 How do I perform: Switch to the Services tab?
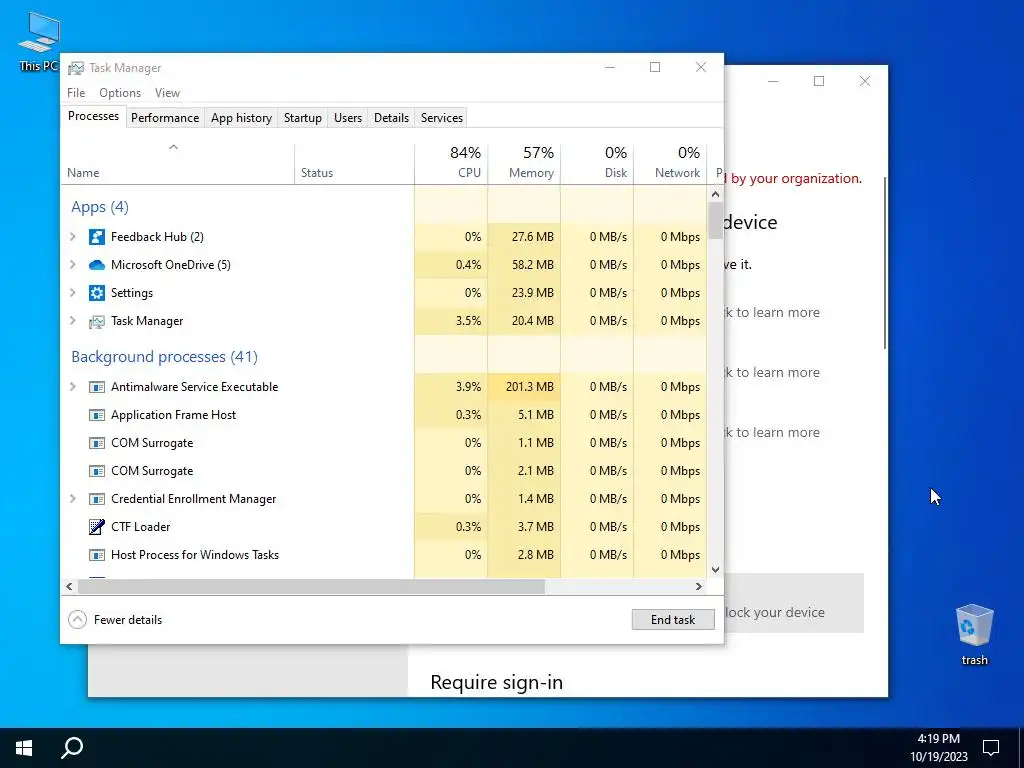(441, 118)
